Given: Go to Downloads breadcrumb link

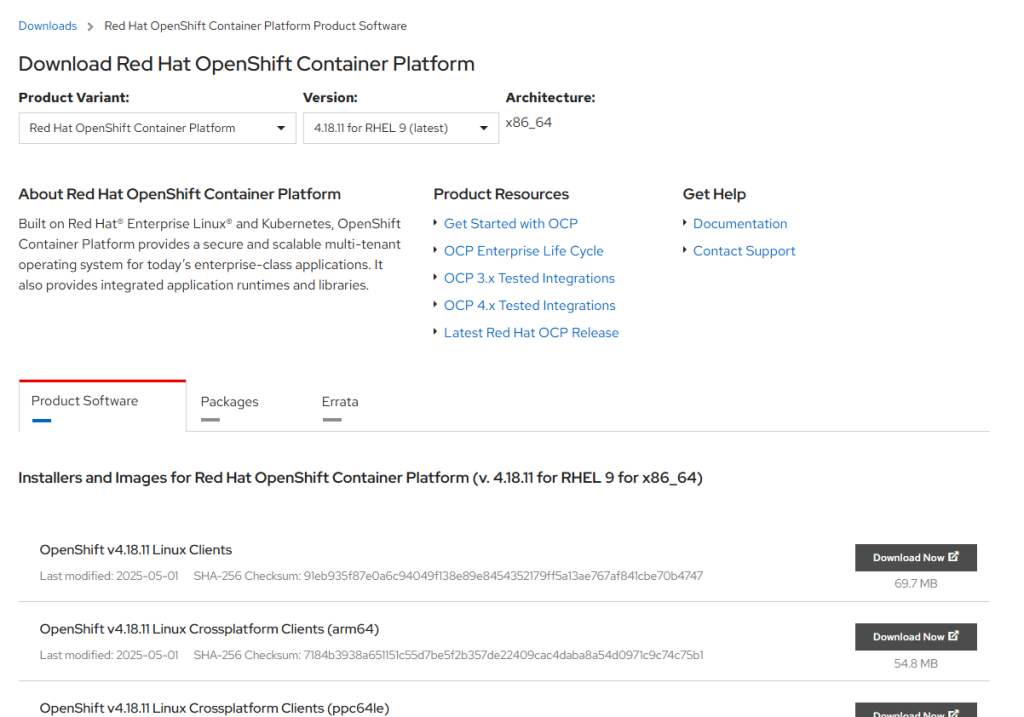Looking at the screenshot, I should click(x=48, y=26).
